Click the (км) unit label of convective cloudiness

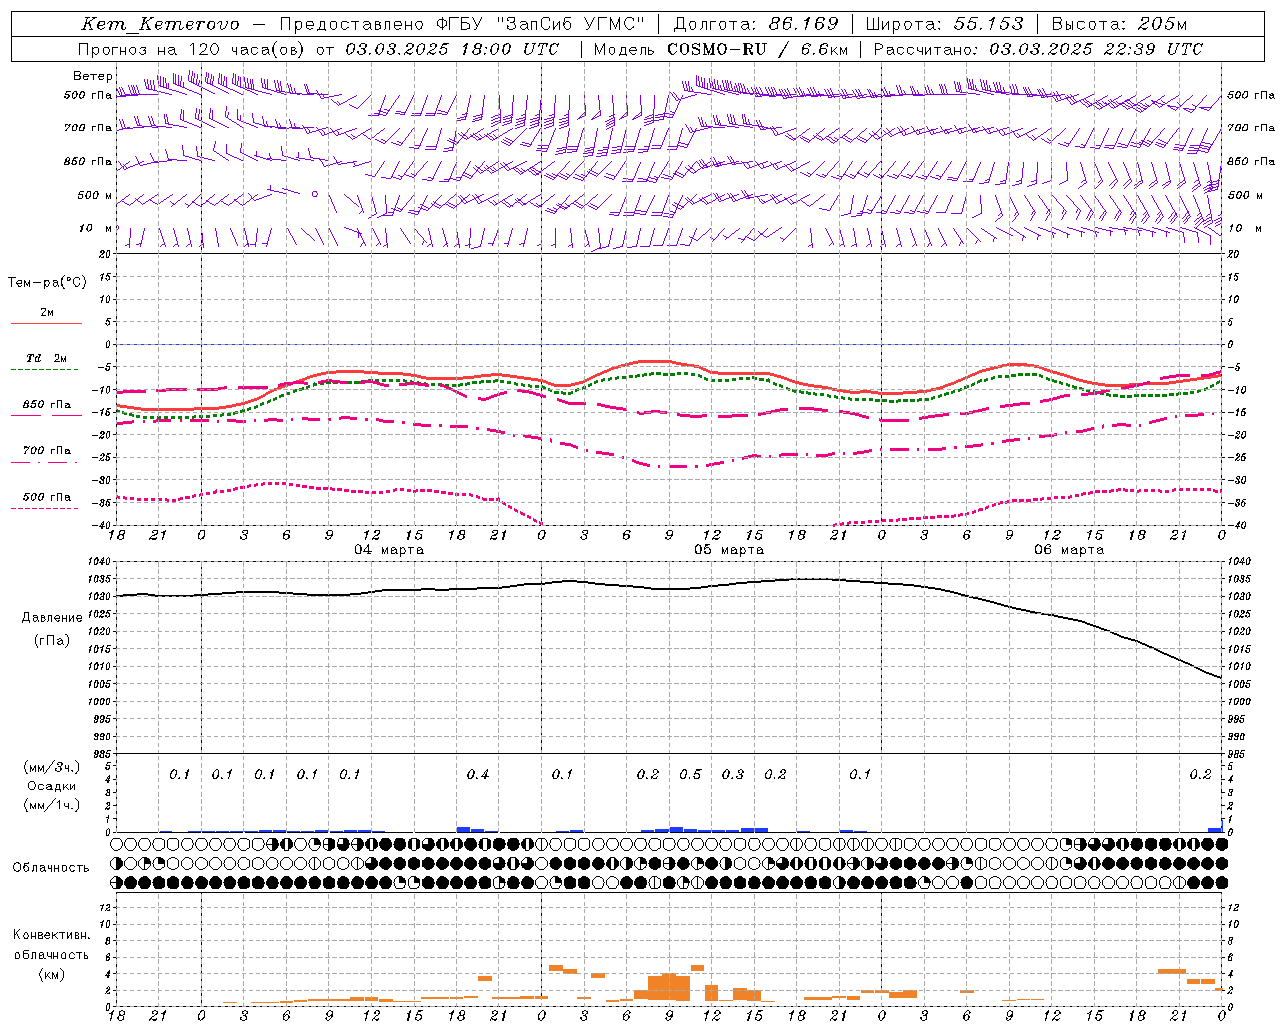(52, 974)
